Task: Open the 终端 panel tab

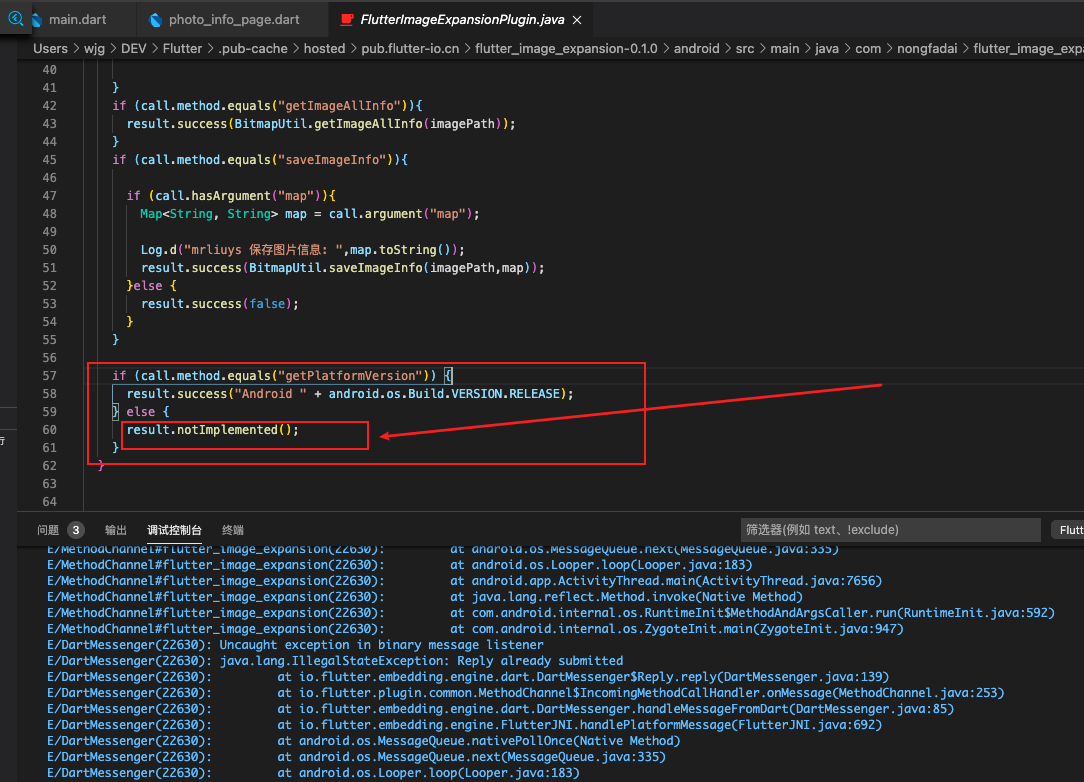Action: coord(232,530)
